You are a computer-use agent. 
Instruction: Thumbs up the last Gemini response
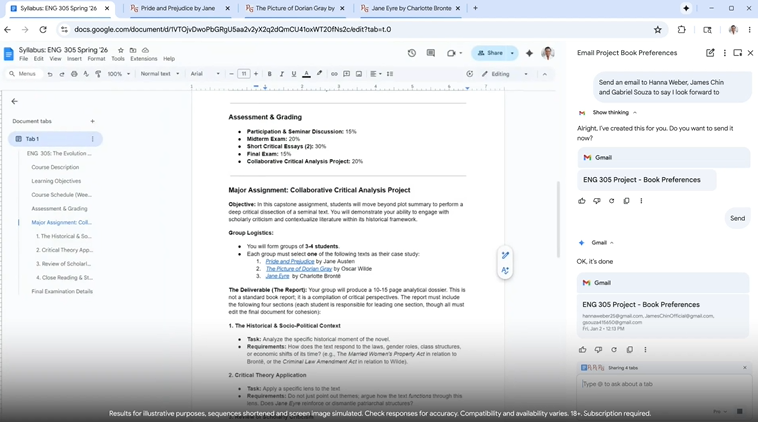pos(582,350)
